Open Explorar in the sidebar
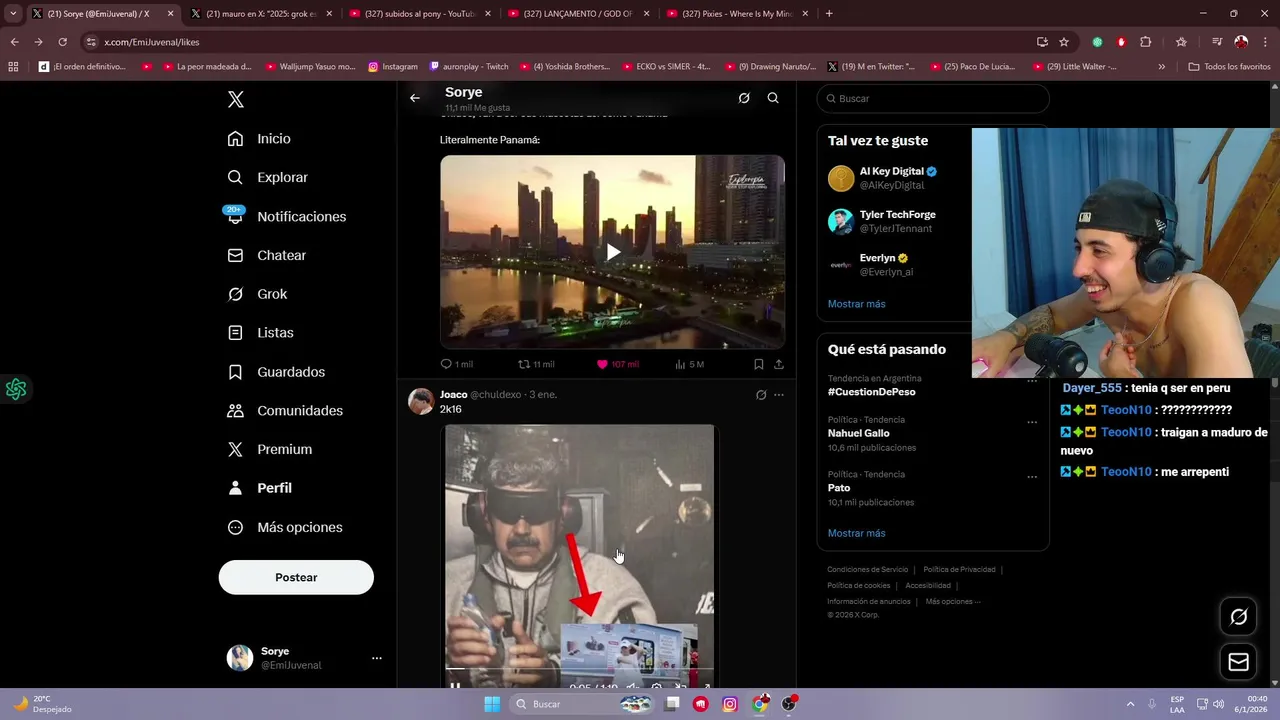Image resolution: width=1280 pixels, height=720 pixels. 267,177
